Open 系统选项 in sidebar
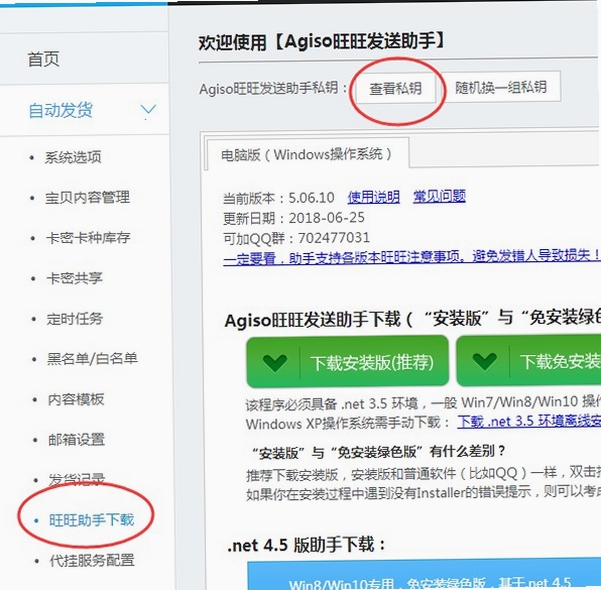The image size is (601, 590). click(x=73, y=157)
